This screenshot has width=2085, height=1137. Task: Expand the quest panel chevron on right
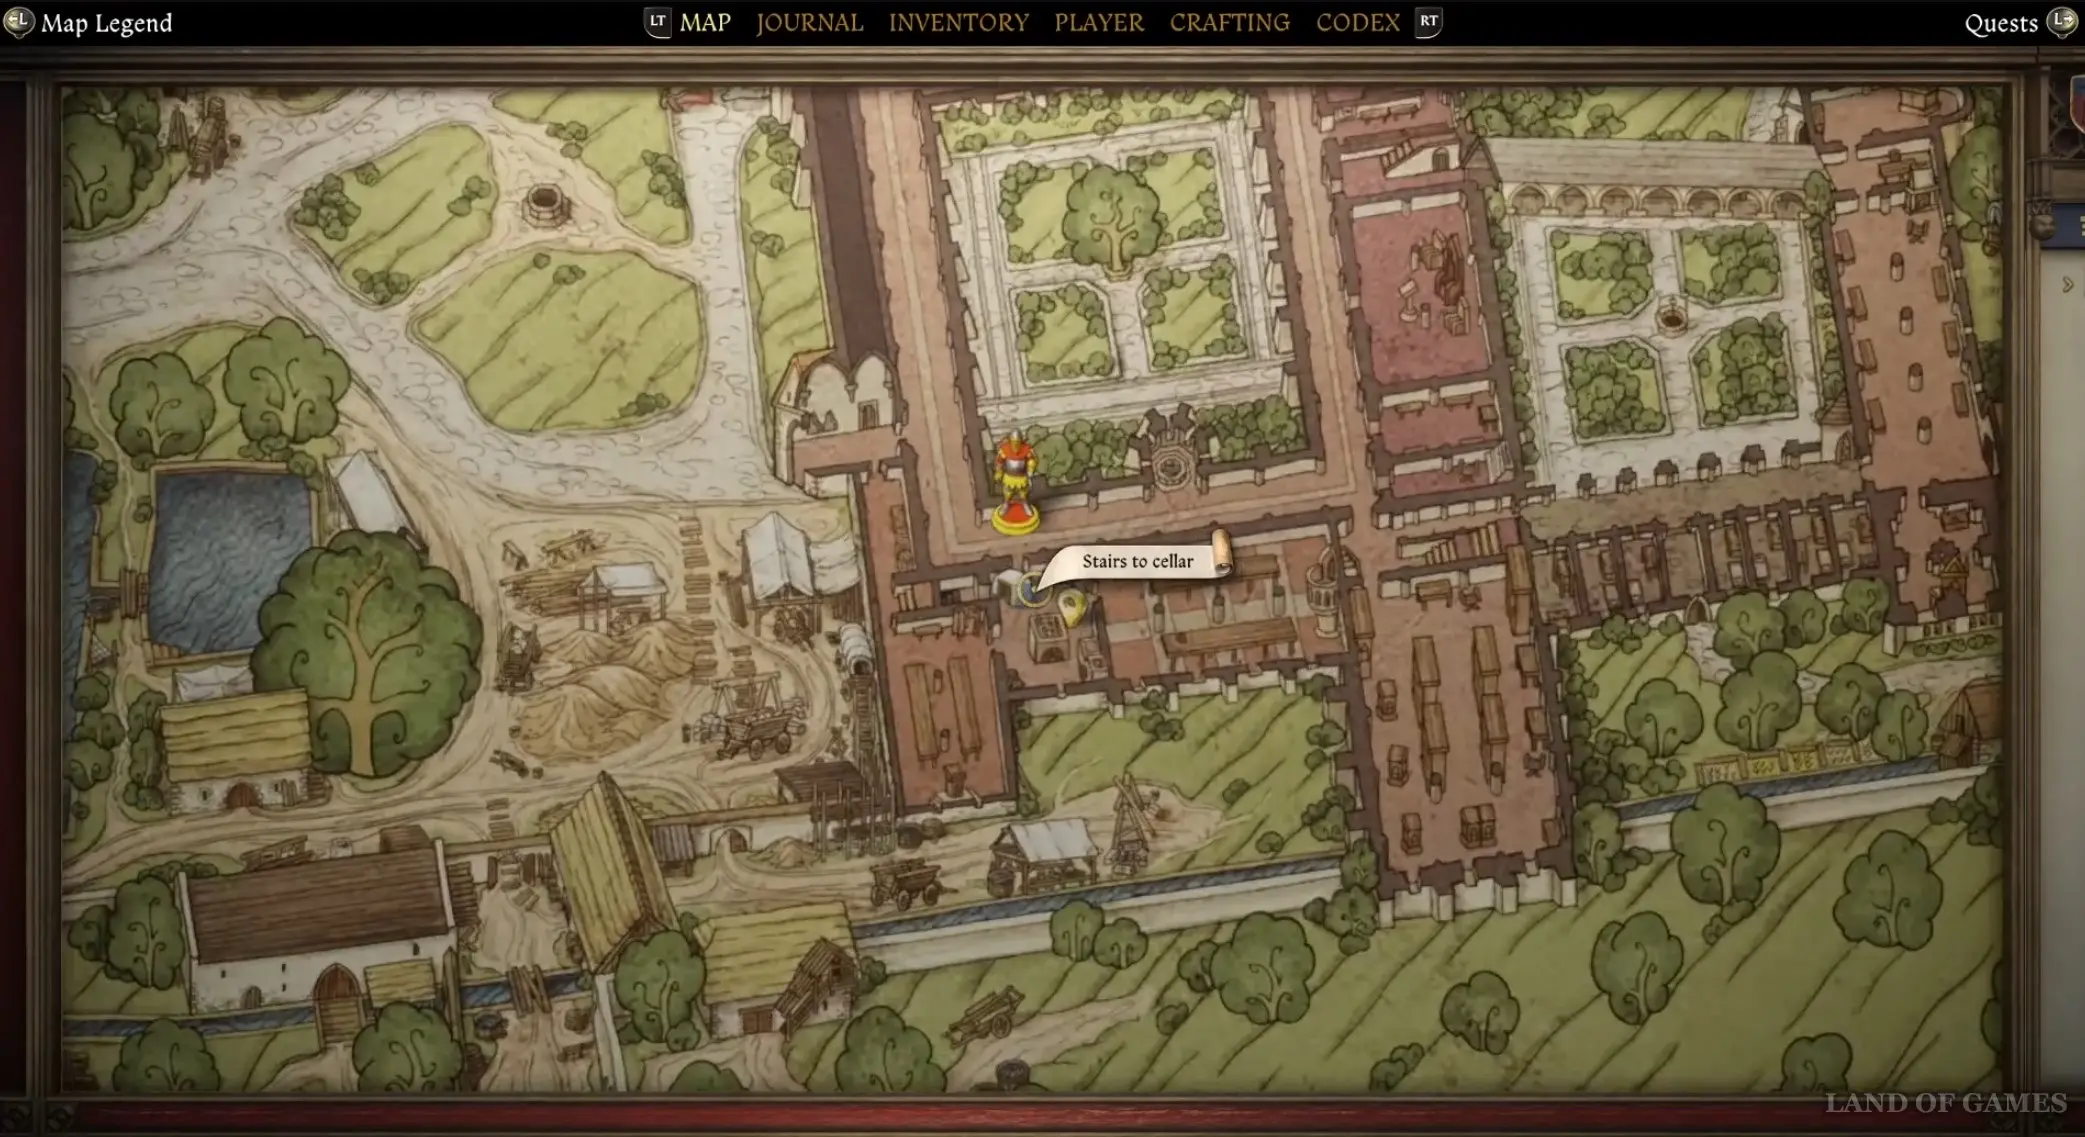point(2068,285)
